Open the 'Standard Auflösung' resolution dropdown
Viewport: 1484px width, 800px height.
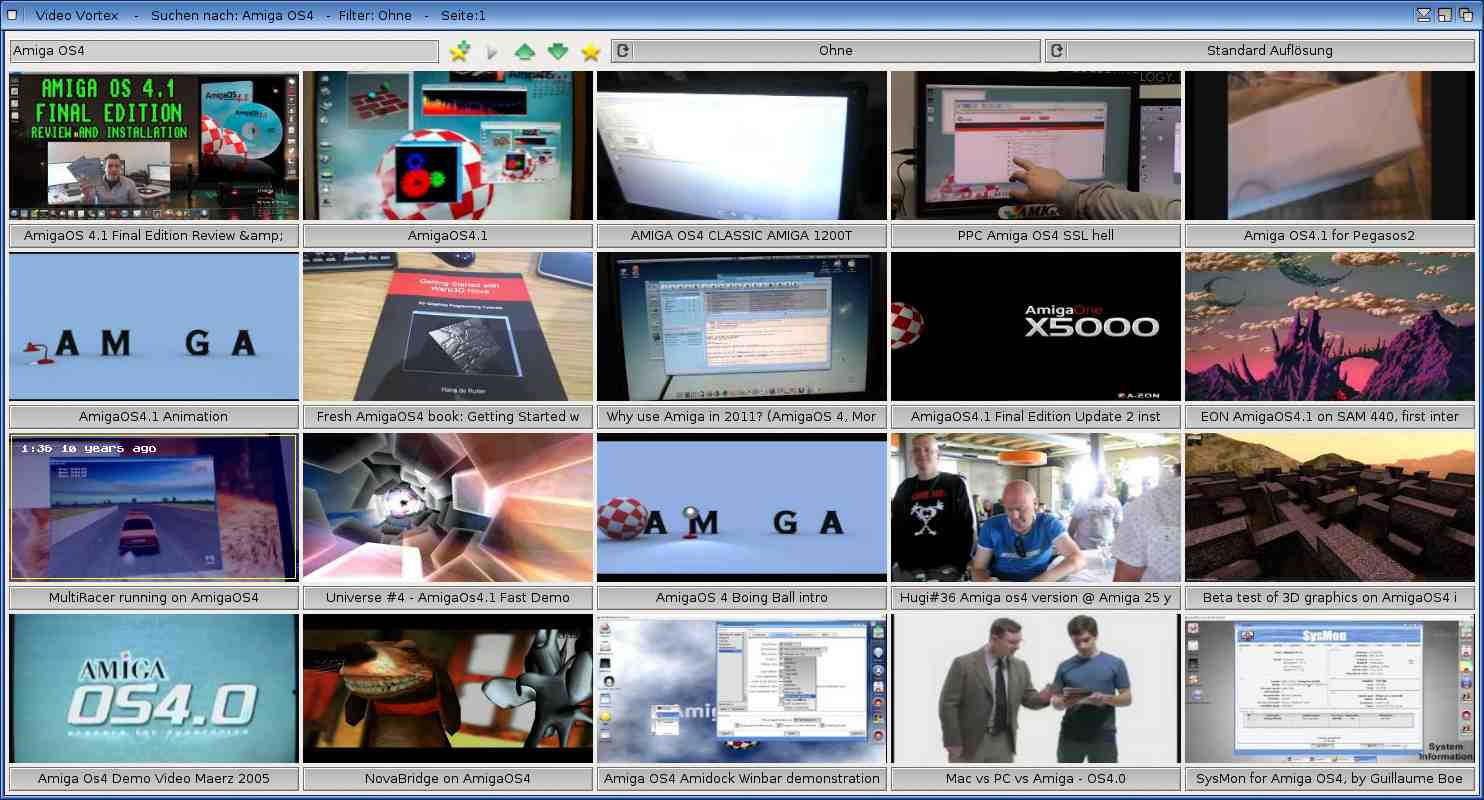[x=1269, y=51]
